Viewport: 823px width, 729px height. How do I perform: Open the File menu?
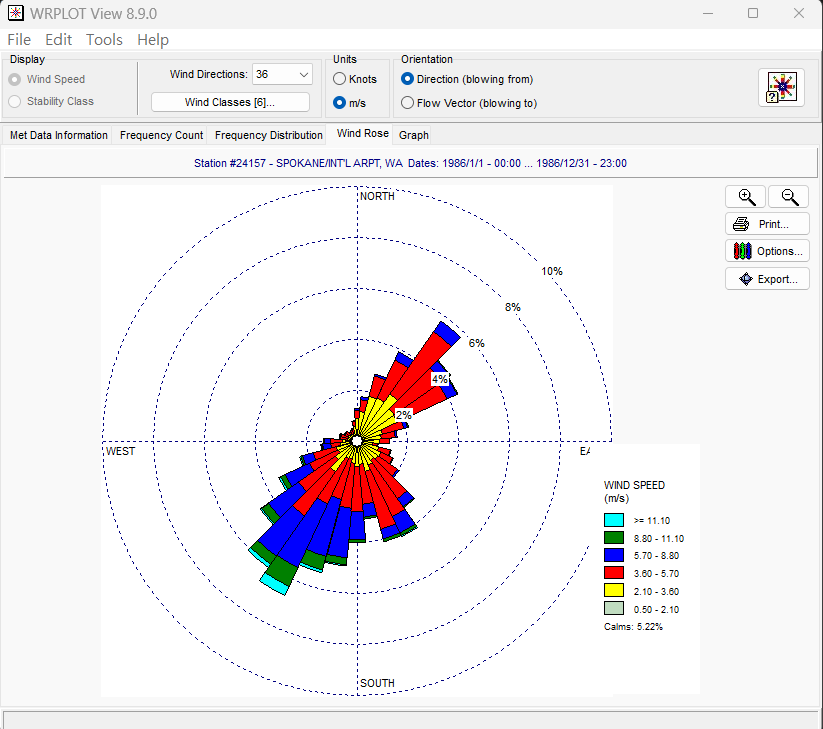click(19, 40)
